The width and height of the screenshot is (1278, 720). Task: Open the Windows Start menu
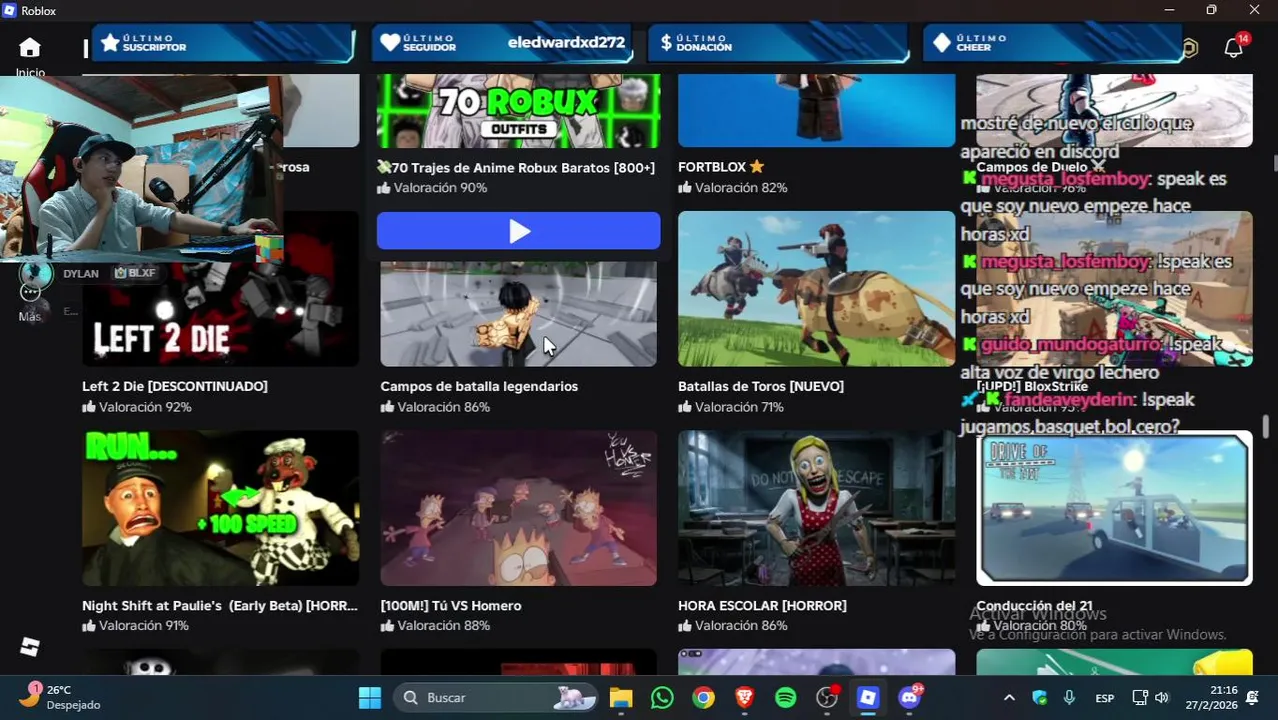coord(370,698)
